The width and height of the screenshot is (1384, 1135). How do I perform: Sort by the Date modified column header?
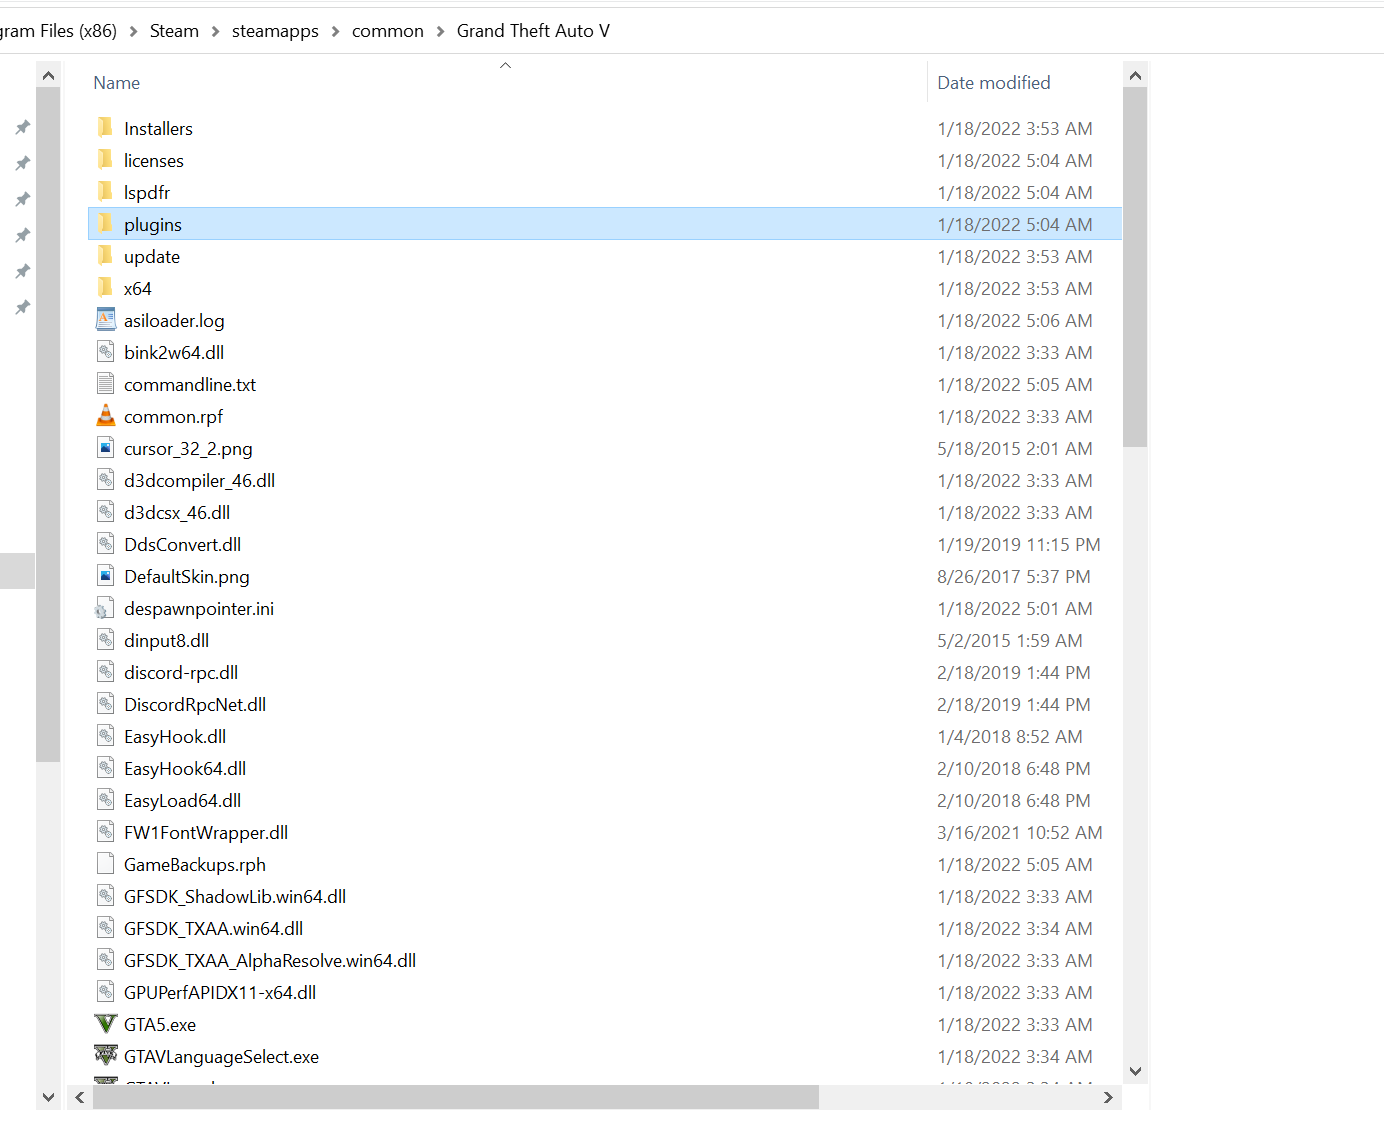point(994,83)
